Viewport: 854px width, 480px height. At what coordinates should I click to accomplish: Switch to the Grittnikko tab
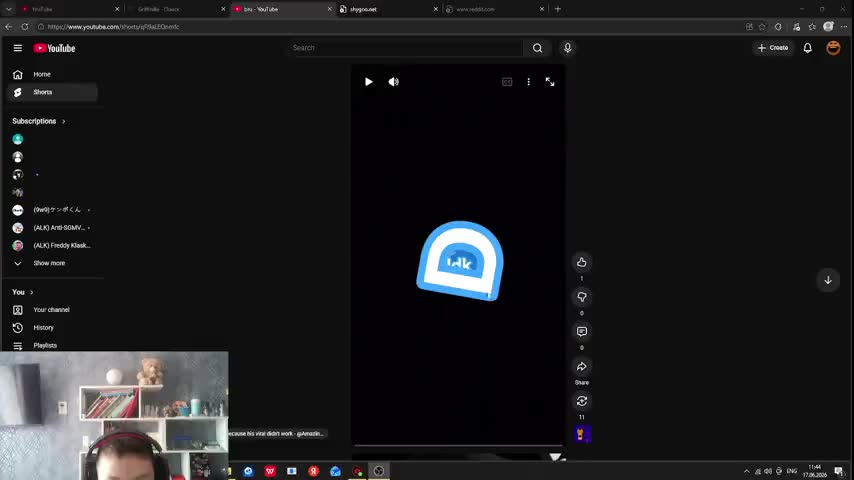[x=176, y=9]
